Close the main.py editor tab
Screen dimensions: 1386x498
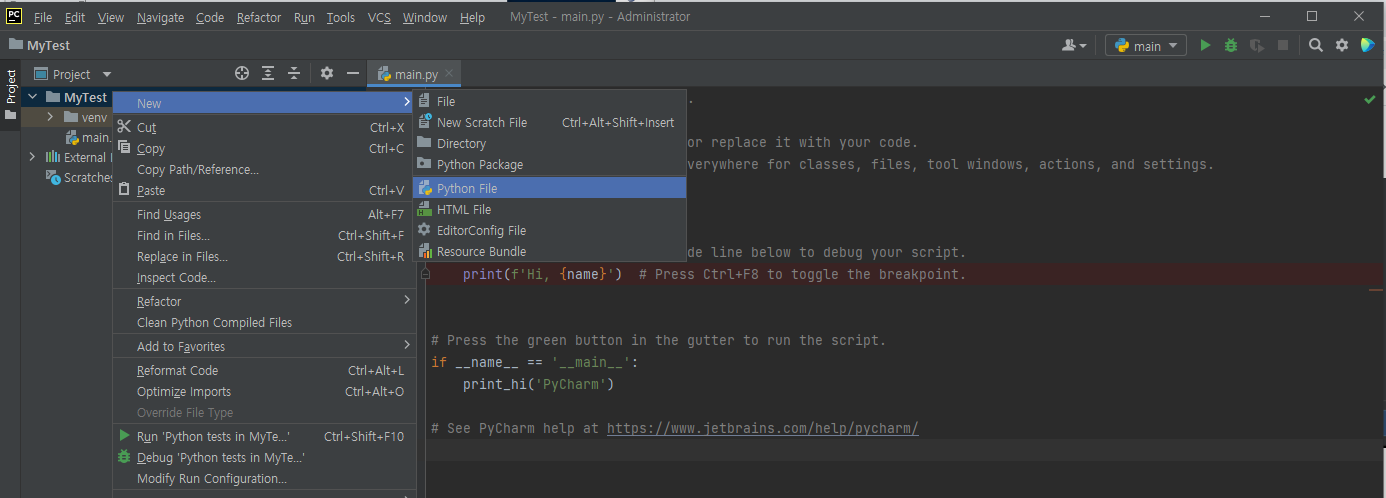click(x=450, y=73)
